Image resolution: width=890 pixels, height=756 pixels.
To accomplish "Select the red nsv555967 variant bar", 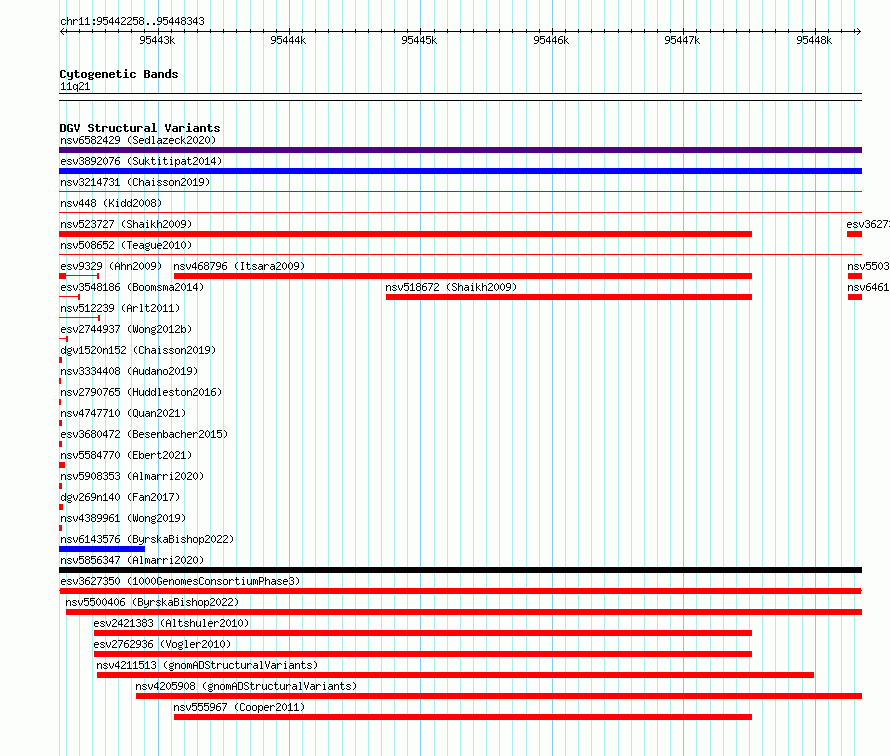I will [463, 717].
